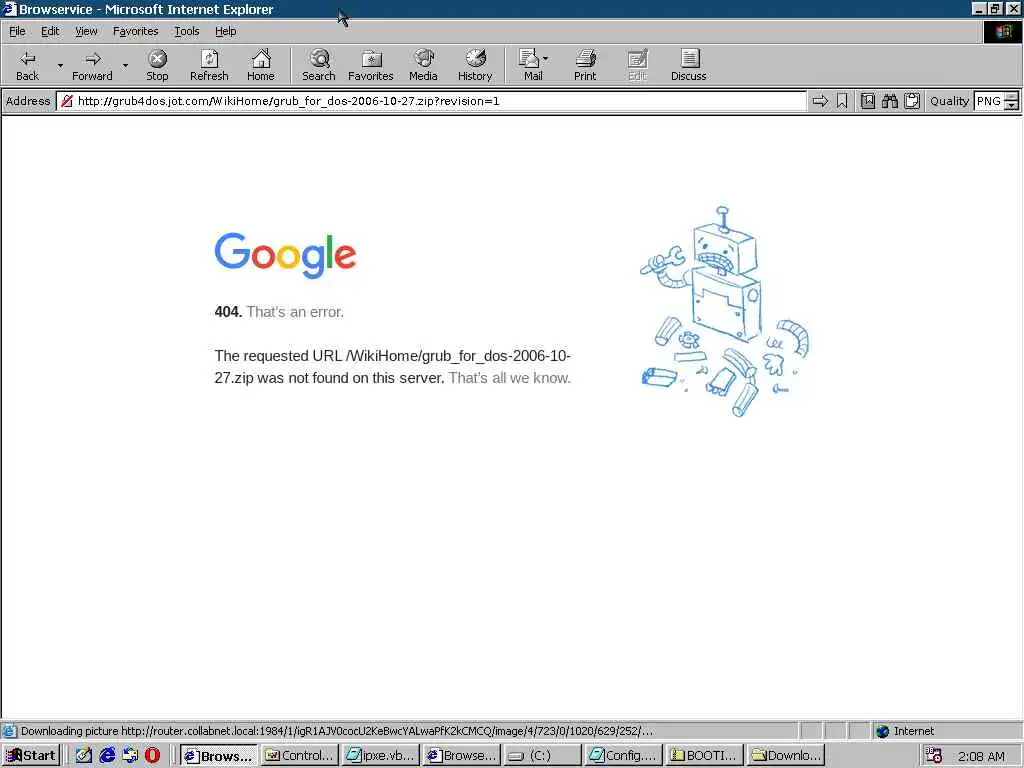Open the Favorites toolbar pane
Screen dimensions: 1024x768
370,65
